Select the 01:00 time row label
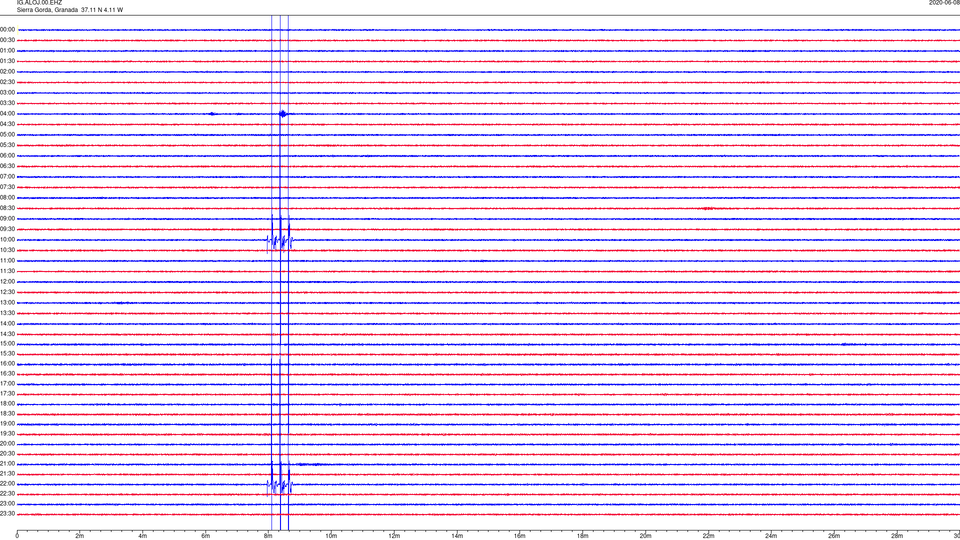Image resolution: width=960 pixels, height=540 pixels. 7,50
